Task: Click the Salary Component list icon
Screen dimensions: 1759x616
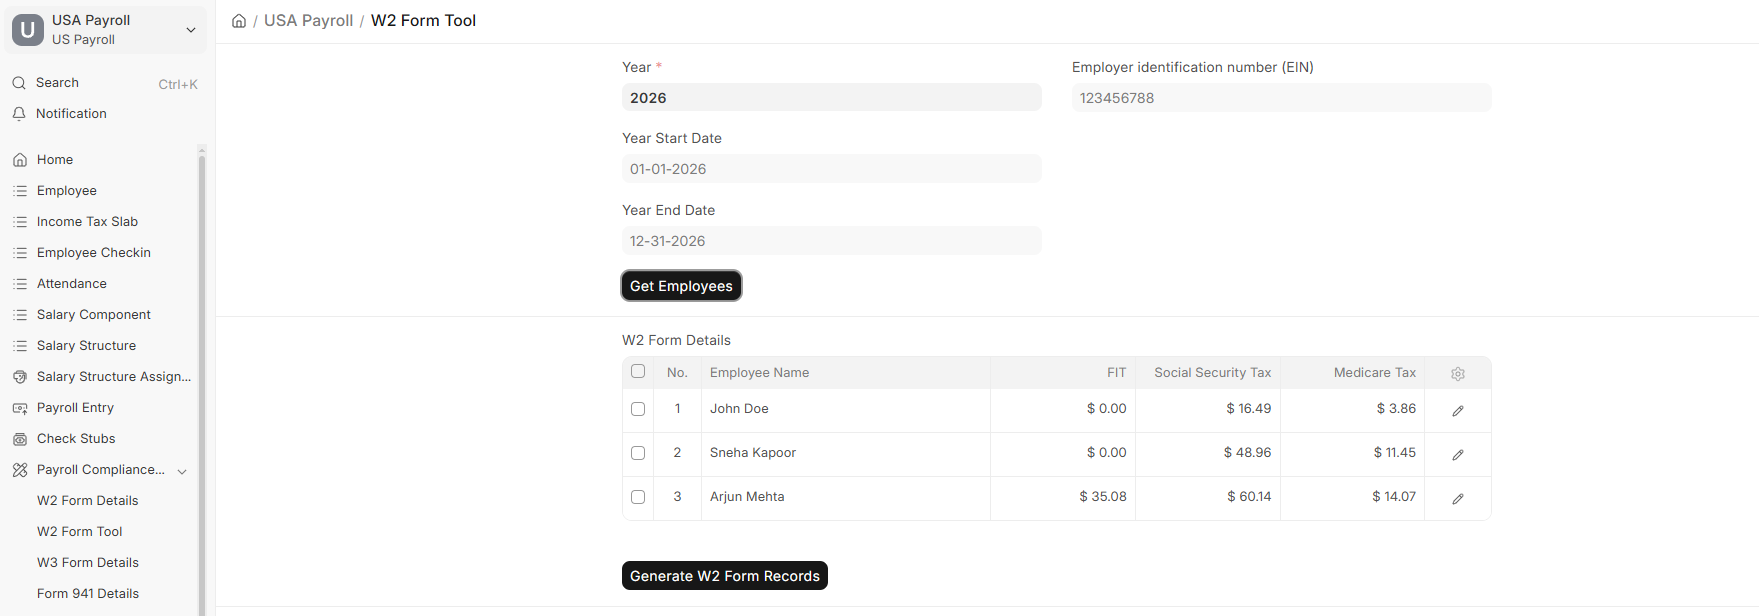Action: point(20,315)
